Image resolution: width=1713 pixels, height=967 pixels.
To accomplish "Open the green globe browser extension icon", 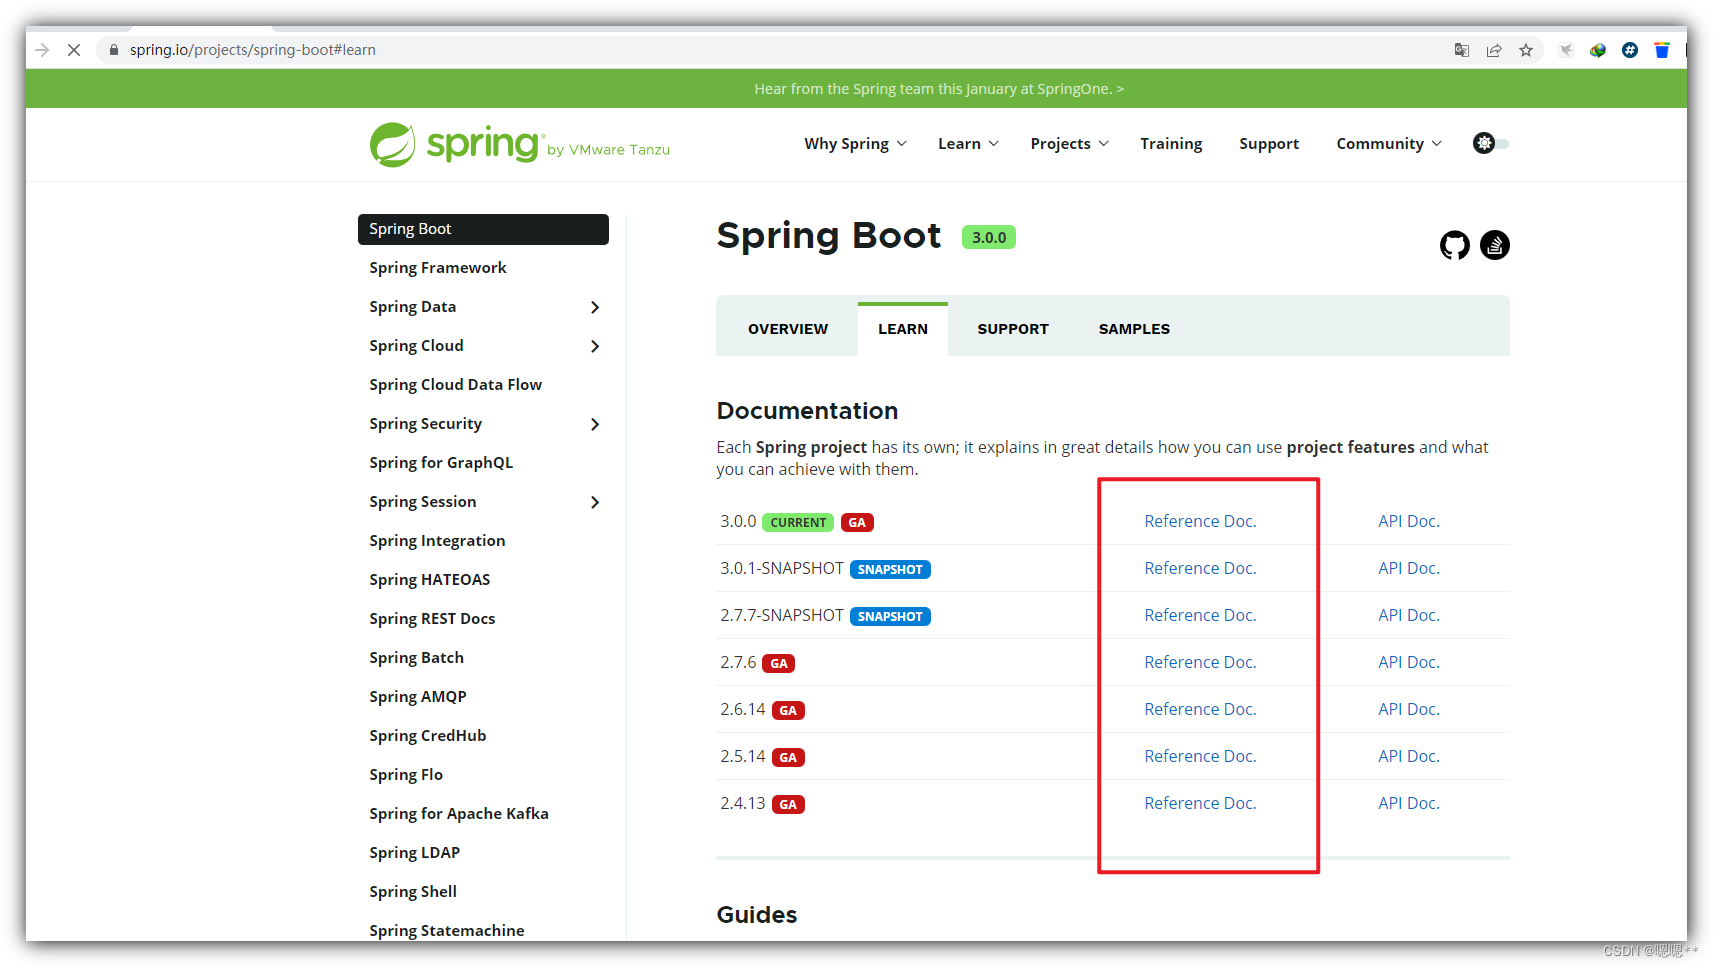I will click(1598, 50).
